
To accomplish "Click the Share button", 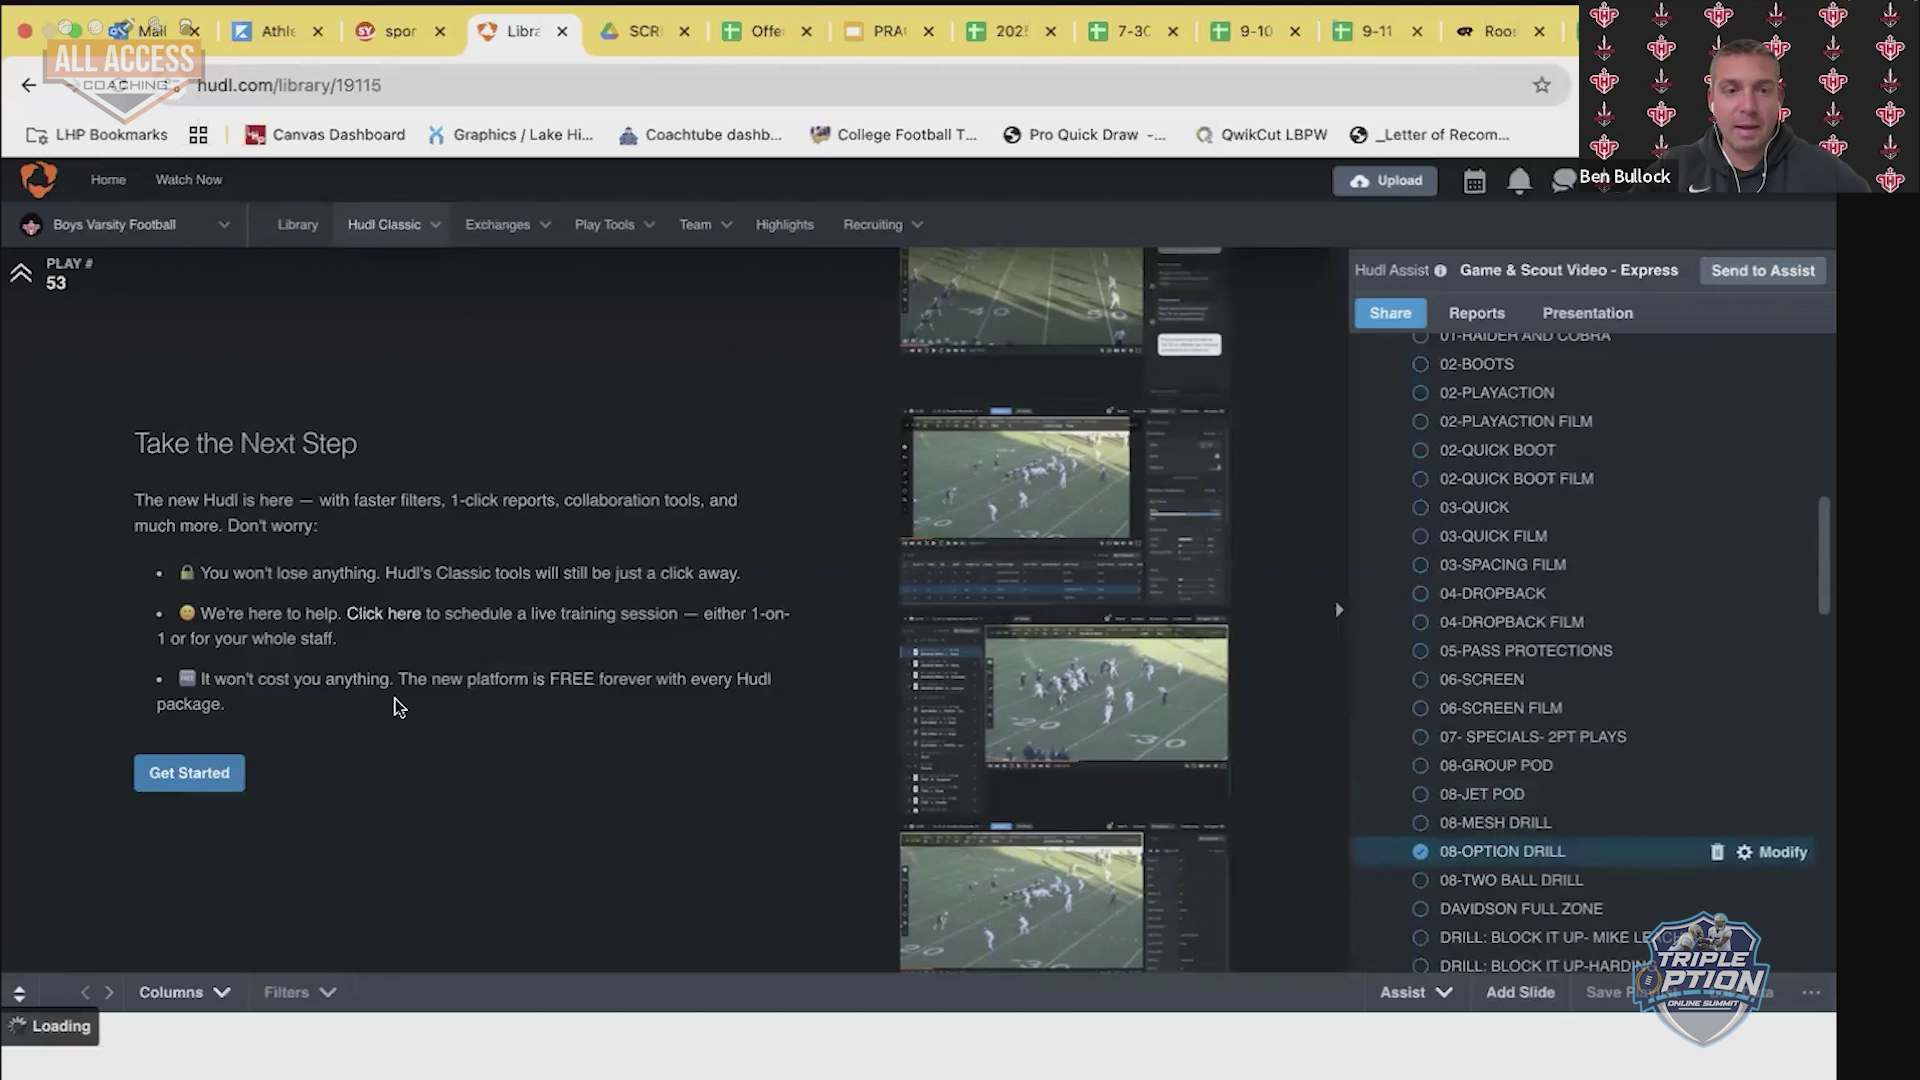I will [1390, 313].
